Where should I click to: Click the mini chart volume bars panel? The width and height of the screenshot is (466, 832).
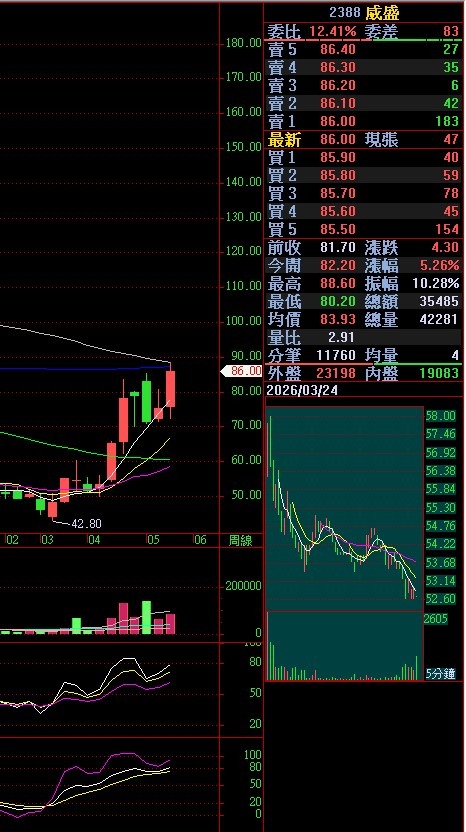(344, 646)
